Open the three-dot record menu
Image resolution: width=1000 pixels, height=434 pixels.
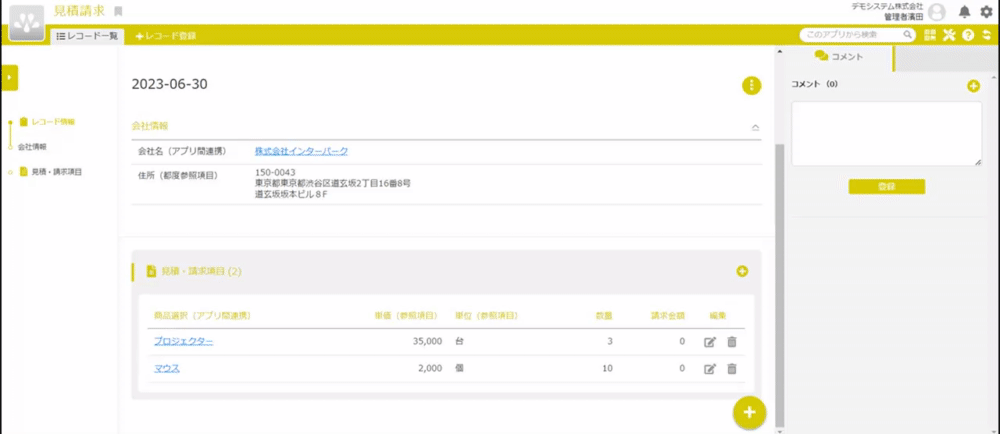pyautogui.click(x=751, y=85)
